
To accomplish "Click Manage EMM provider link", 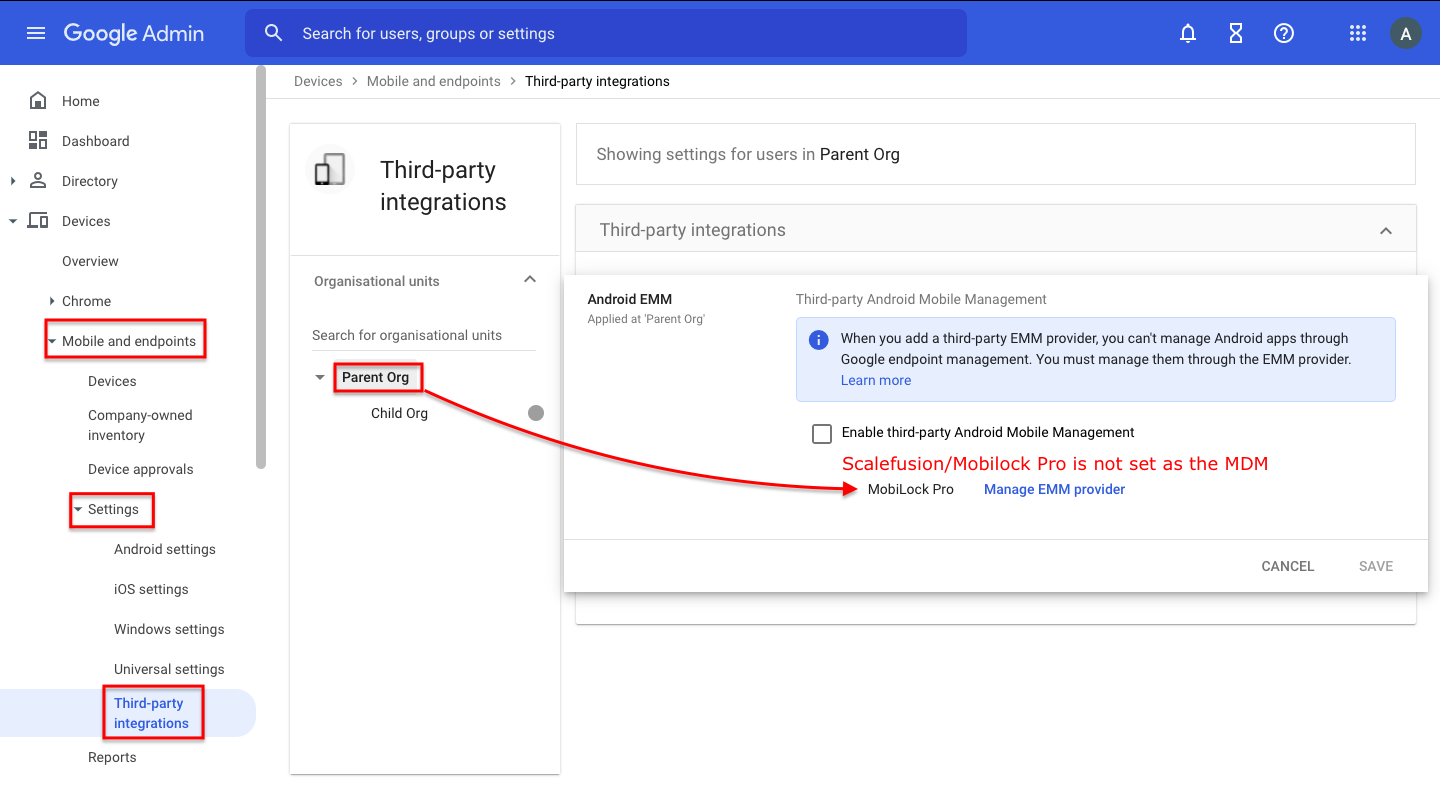I will [1054, 489].
